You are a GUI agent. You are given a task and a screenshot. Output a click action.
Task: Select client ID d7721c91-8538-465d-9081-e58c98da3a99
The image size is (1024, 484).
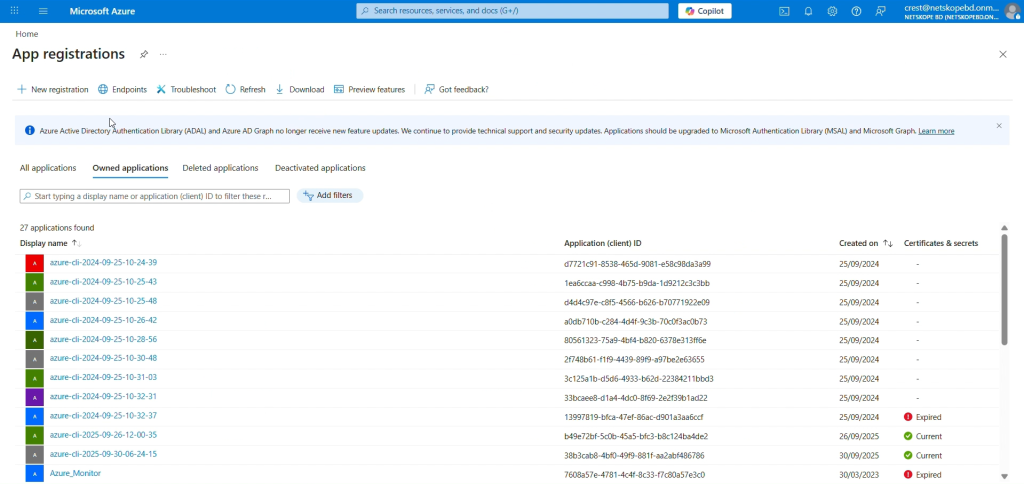(637, 264)
